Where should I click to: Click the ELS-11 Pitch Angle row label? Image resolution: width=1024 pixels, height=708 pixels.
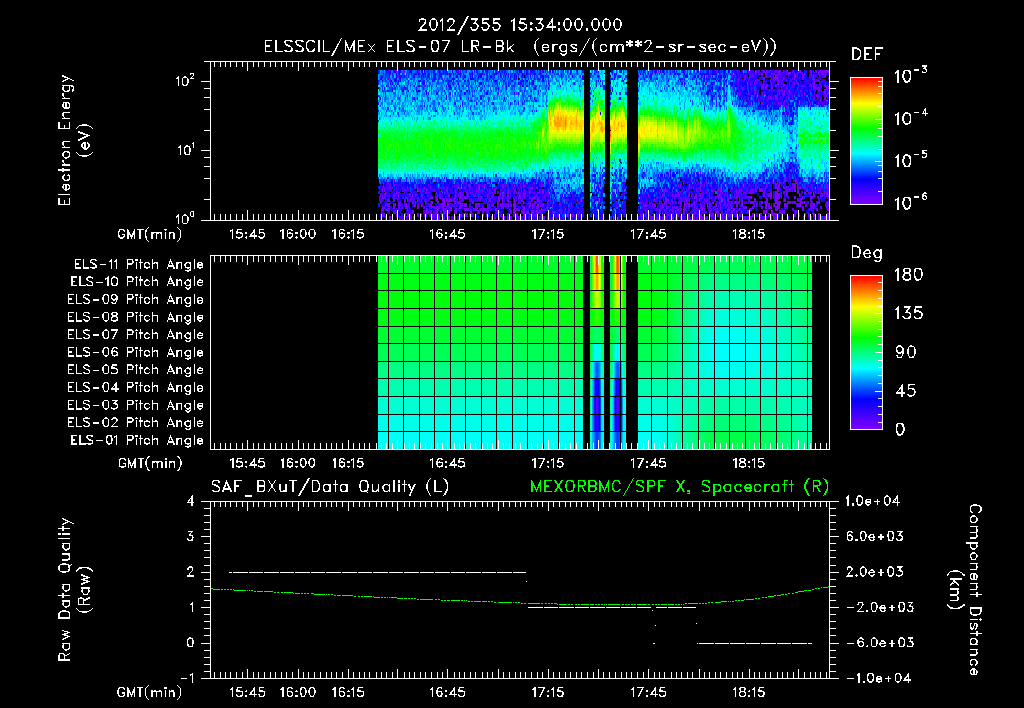click(x=138, y=265)
